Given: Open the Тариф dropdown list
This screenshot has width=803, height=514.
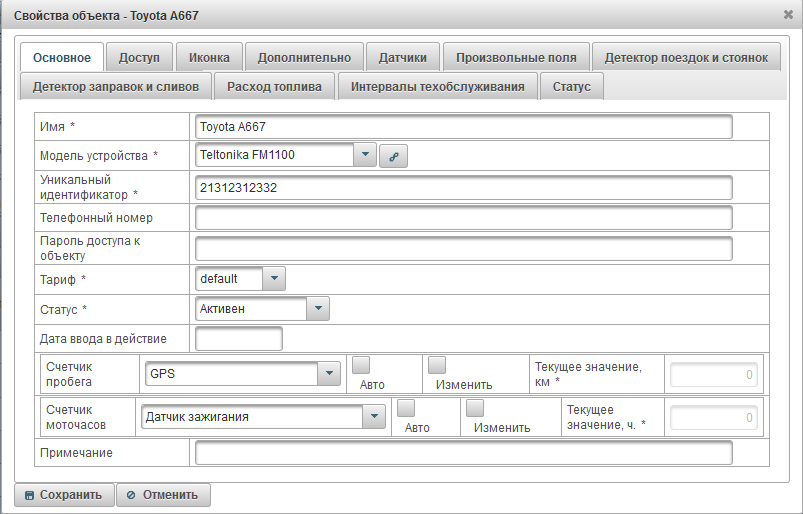Looking at the screenshot, I should click(x=274, y=278).
